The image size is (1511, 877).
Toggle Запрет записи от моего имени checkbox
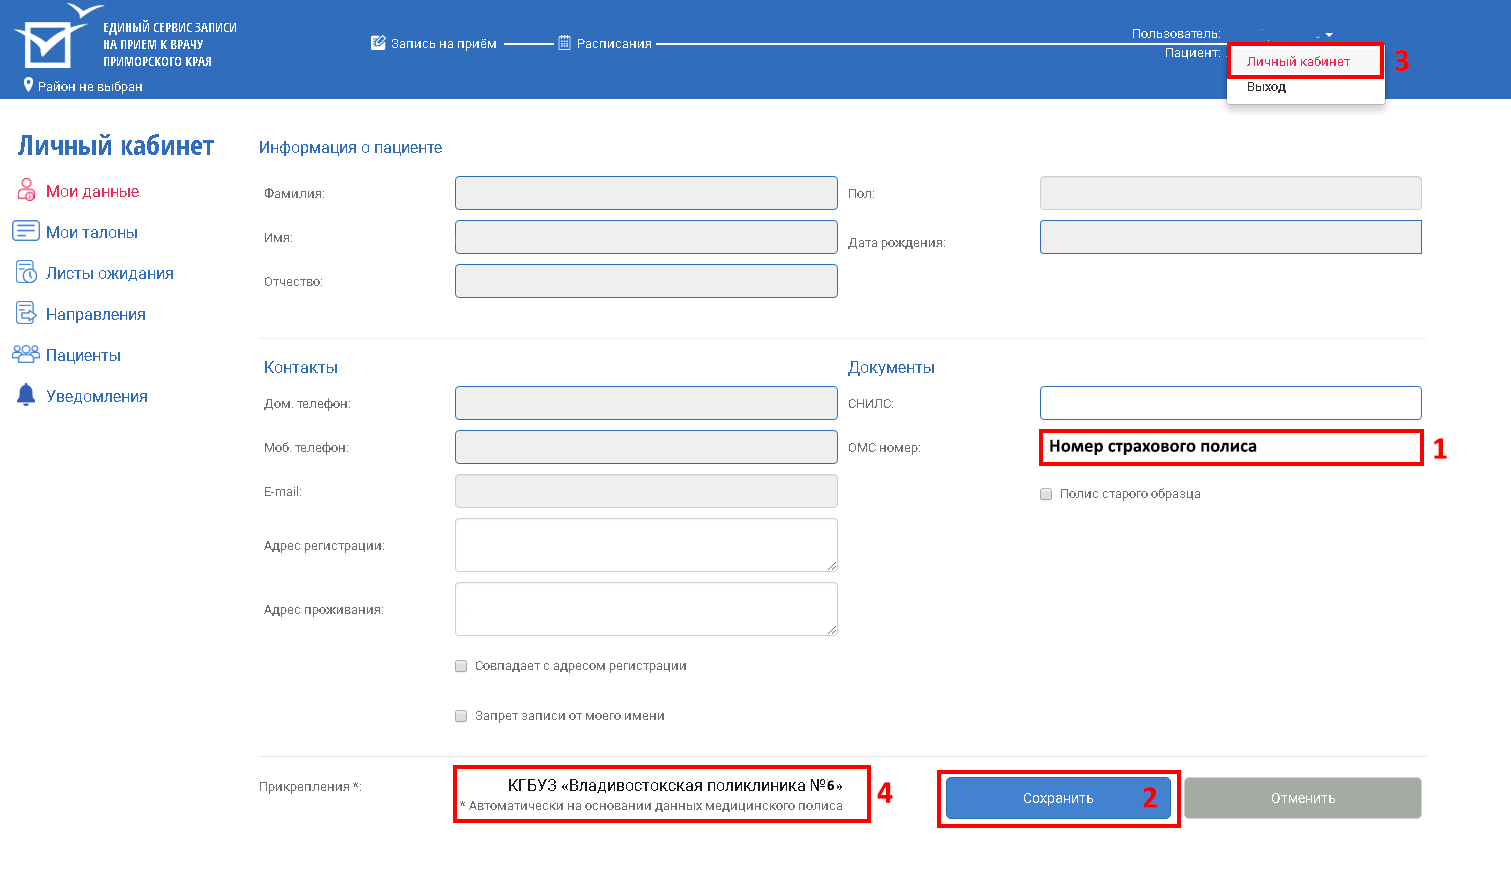[x=461, y=716]
